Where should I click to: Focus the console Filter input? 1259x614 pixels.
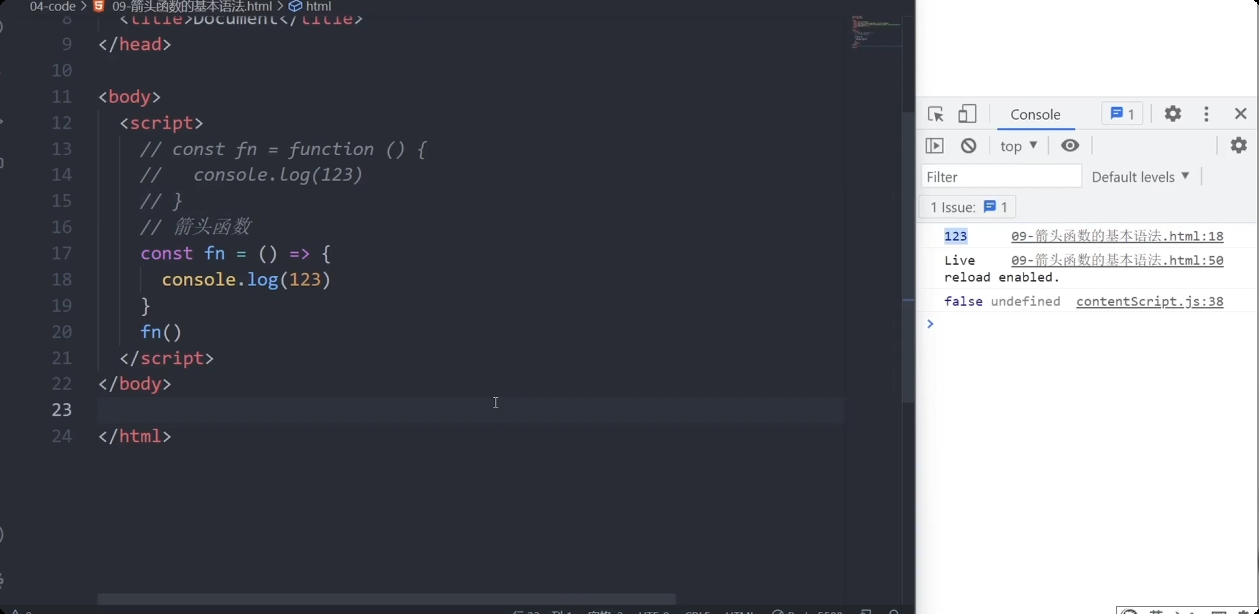(x=1001, y=177)
